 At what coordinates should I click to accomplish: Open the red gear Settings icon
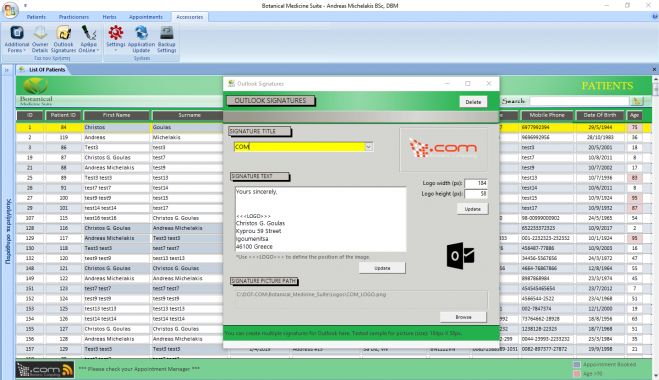coord(116,33)
